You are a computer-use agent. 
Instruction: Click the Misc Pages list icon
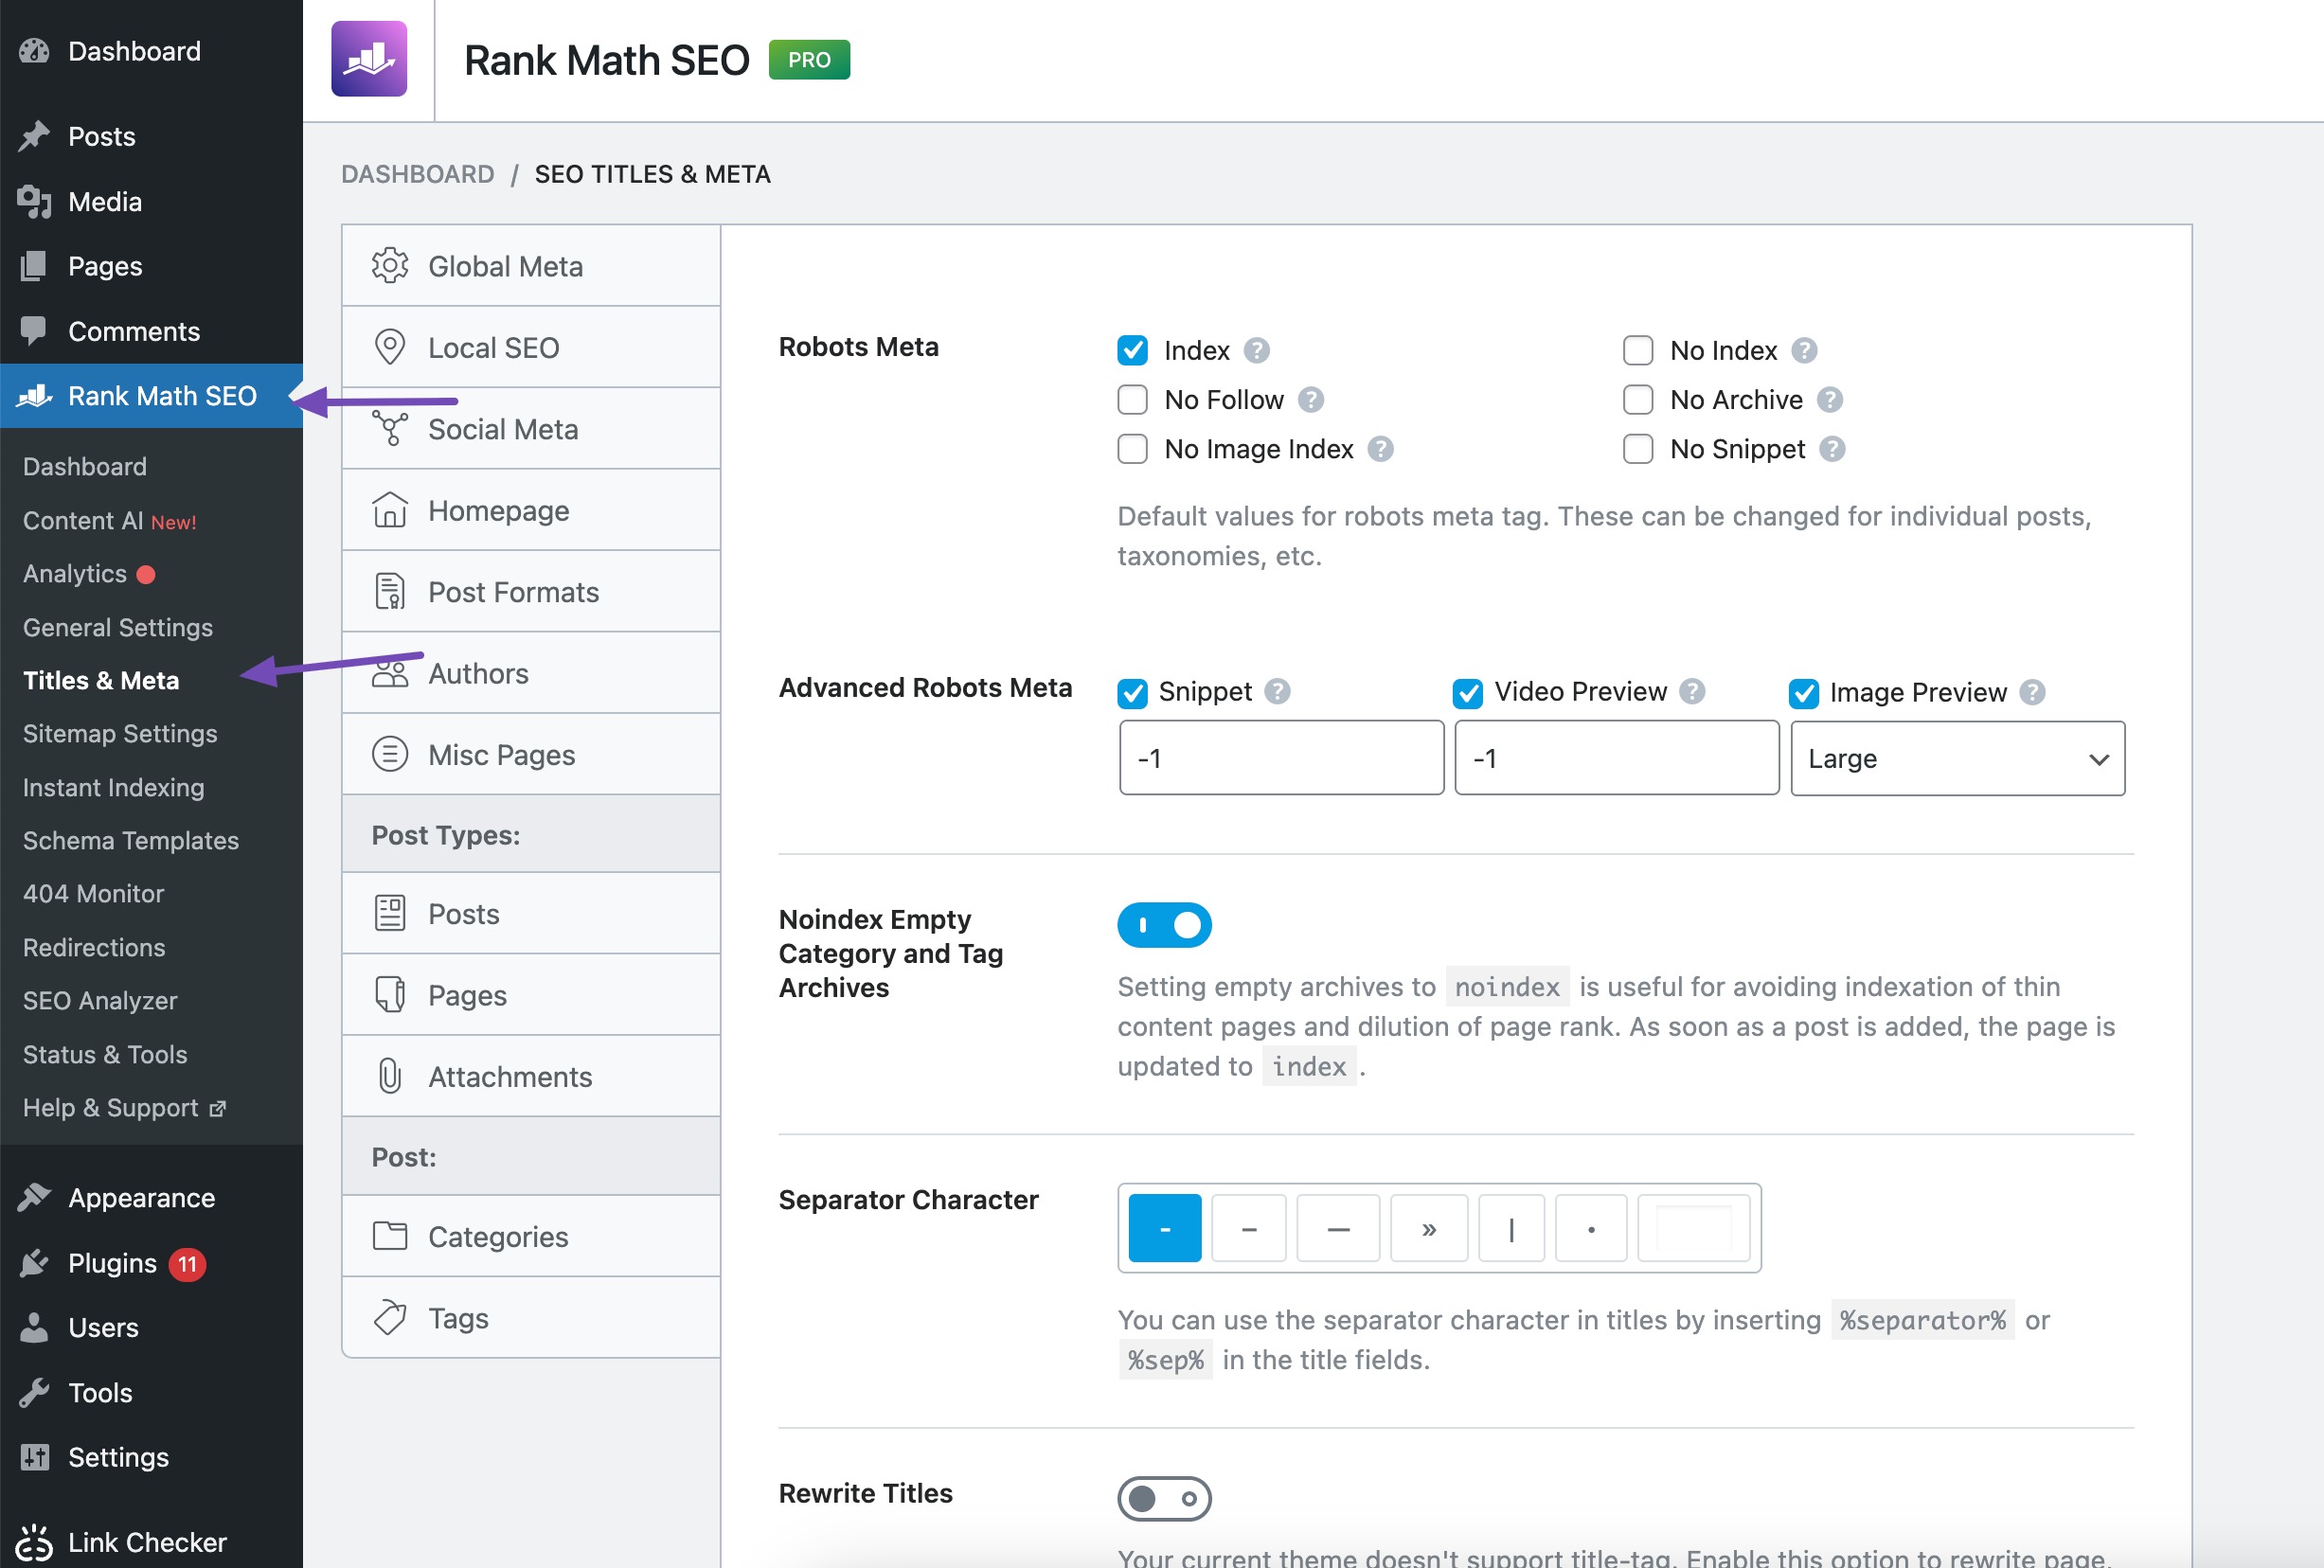[x=390, y=754]
